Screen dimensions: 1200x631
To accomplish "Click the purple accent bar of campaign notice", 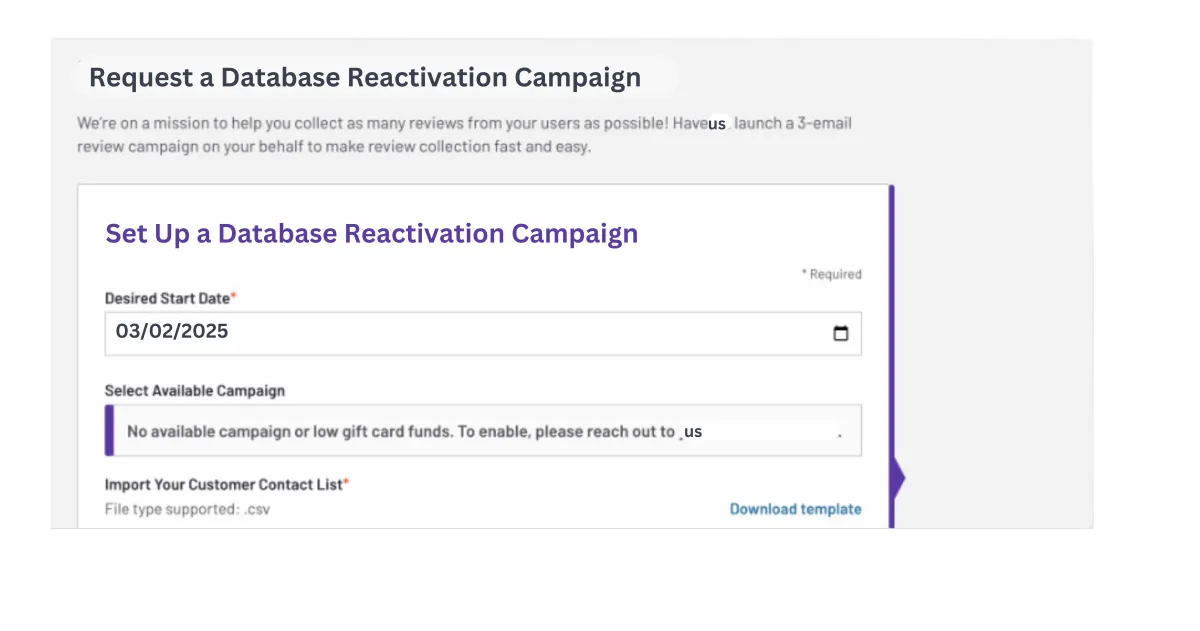I will 110,431.
